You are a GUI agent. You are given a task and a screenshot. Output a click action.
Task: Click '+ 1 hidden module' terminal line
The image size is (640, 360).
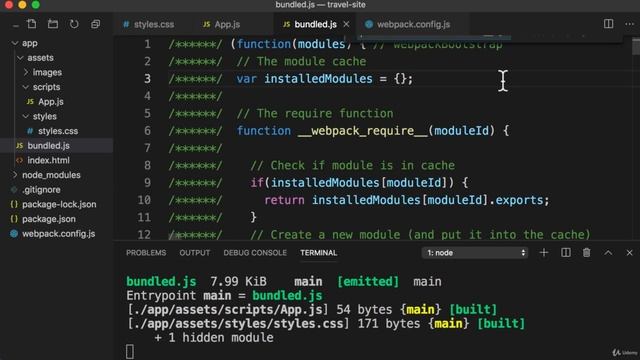pyautogui.click(x=214, y=338)
